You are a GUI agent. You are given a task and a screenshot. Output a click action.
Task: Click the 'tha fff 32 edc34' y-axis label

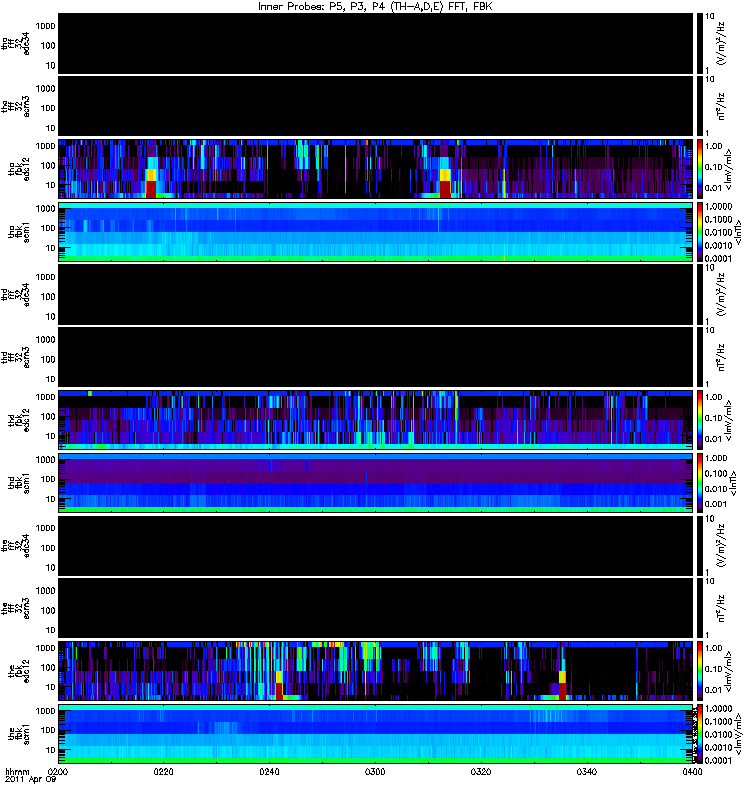point(16,44)
